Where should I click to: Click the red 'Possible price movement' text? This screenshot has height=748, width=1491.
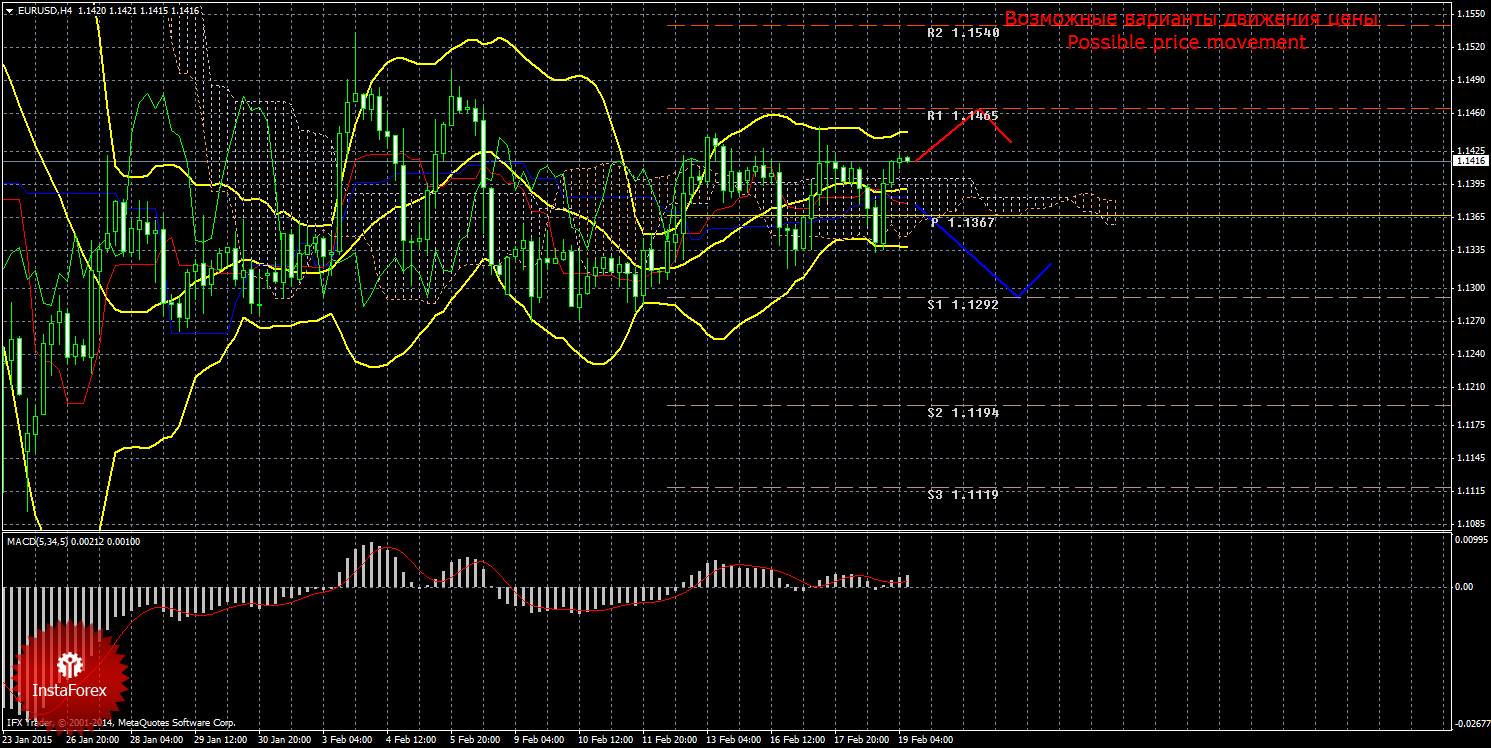(x=1186, y=43)
